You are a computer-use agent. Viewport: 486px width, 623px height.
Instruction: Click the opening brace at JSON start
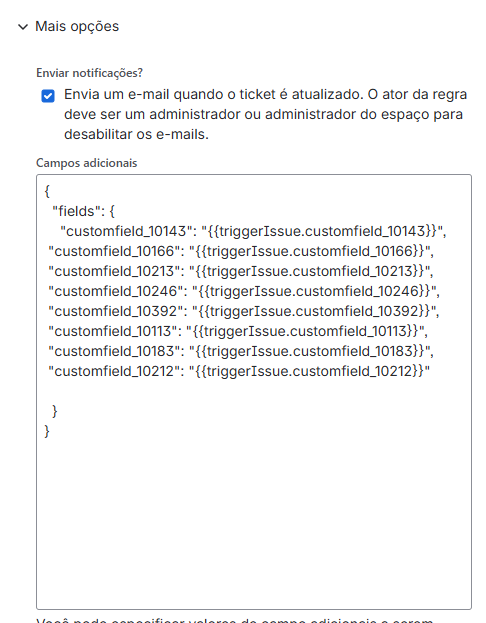[47, 192]
